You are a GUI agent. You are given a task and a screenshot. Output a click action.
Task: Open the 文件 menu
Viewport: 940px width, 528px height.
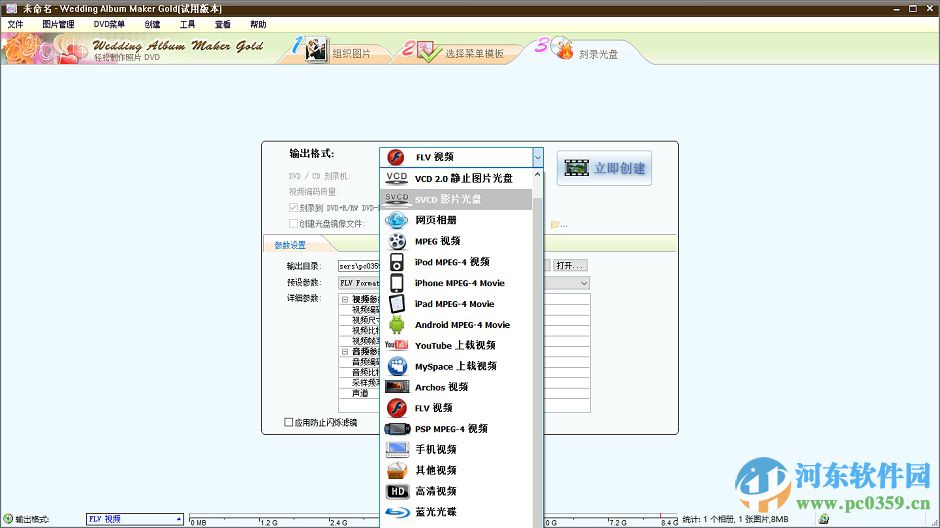click(15, 24)
